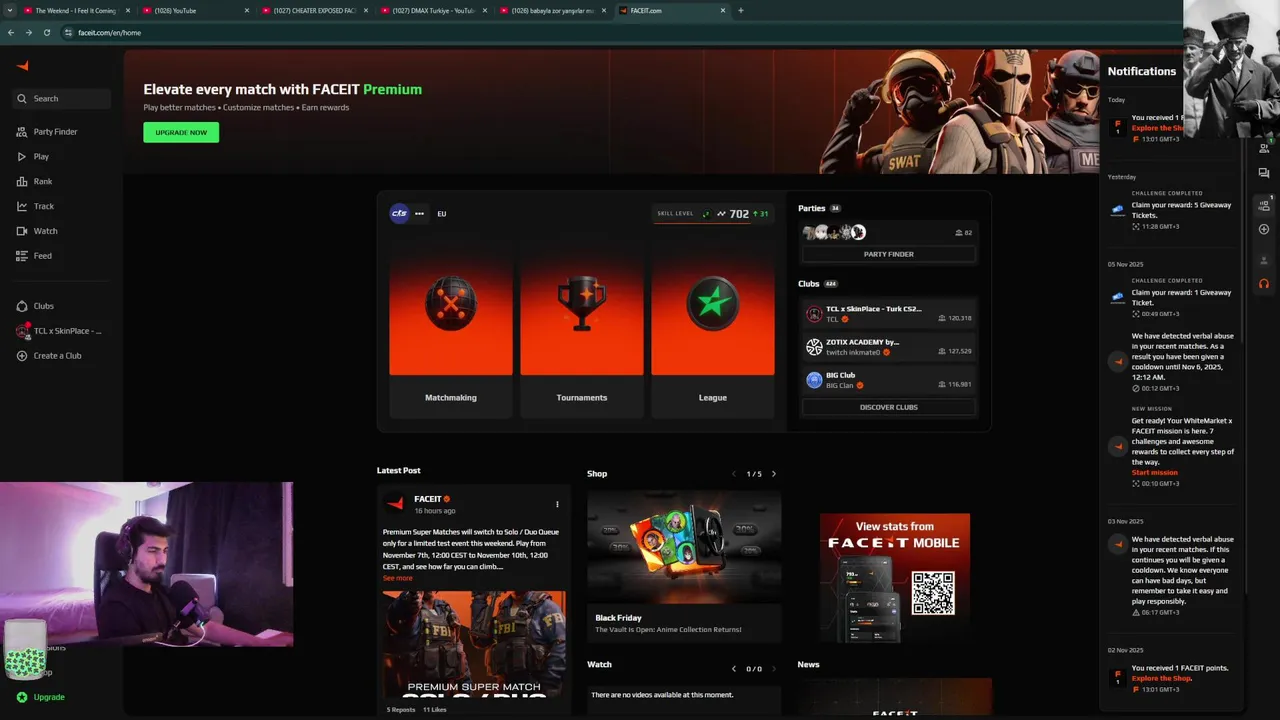
Task: Open Premium Super Match post image
Action: pyautogui.click(x=474, y=645)
